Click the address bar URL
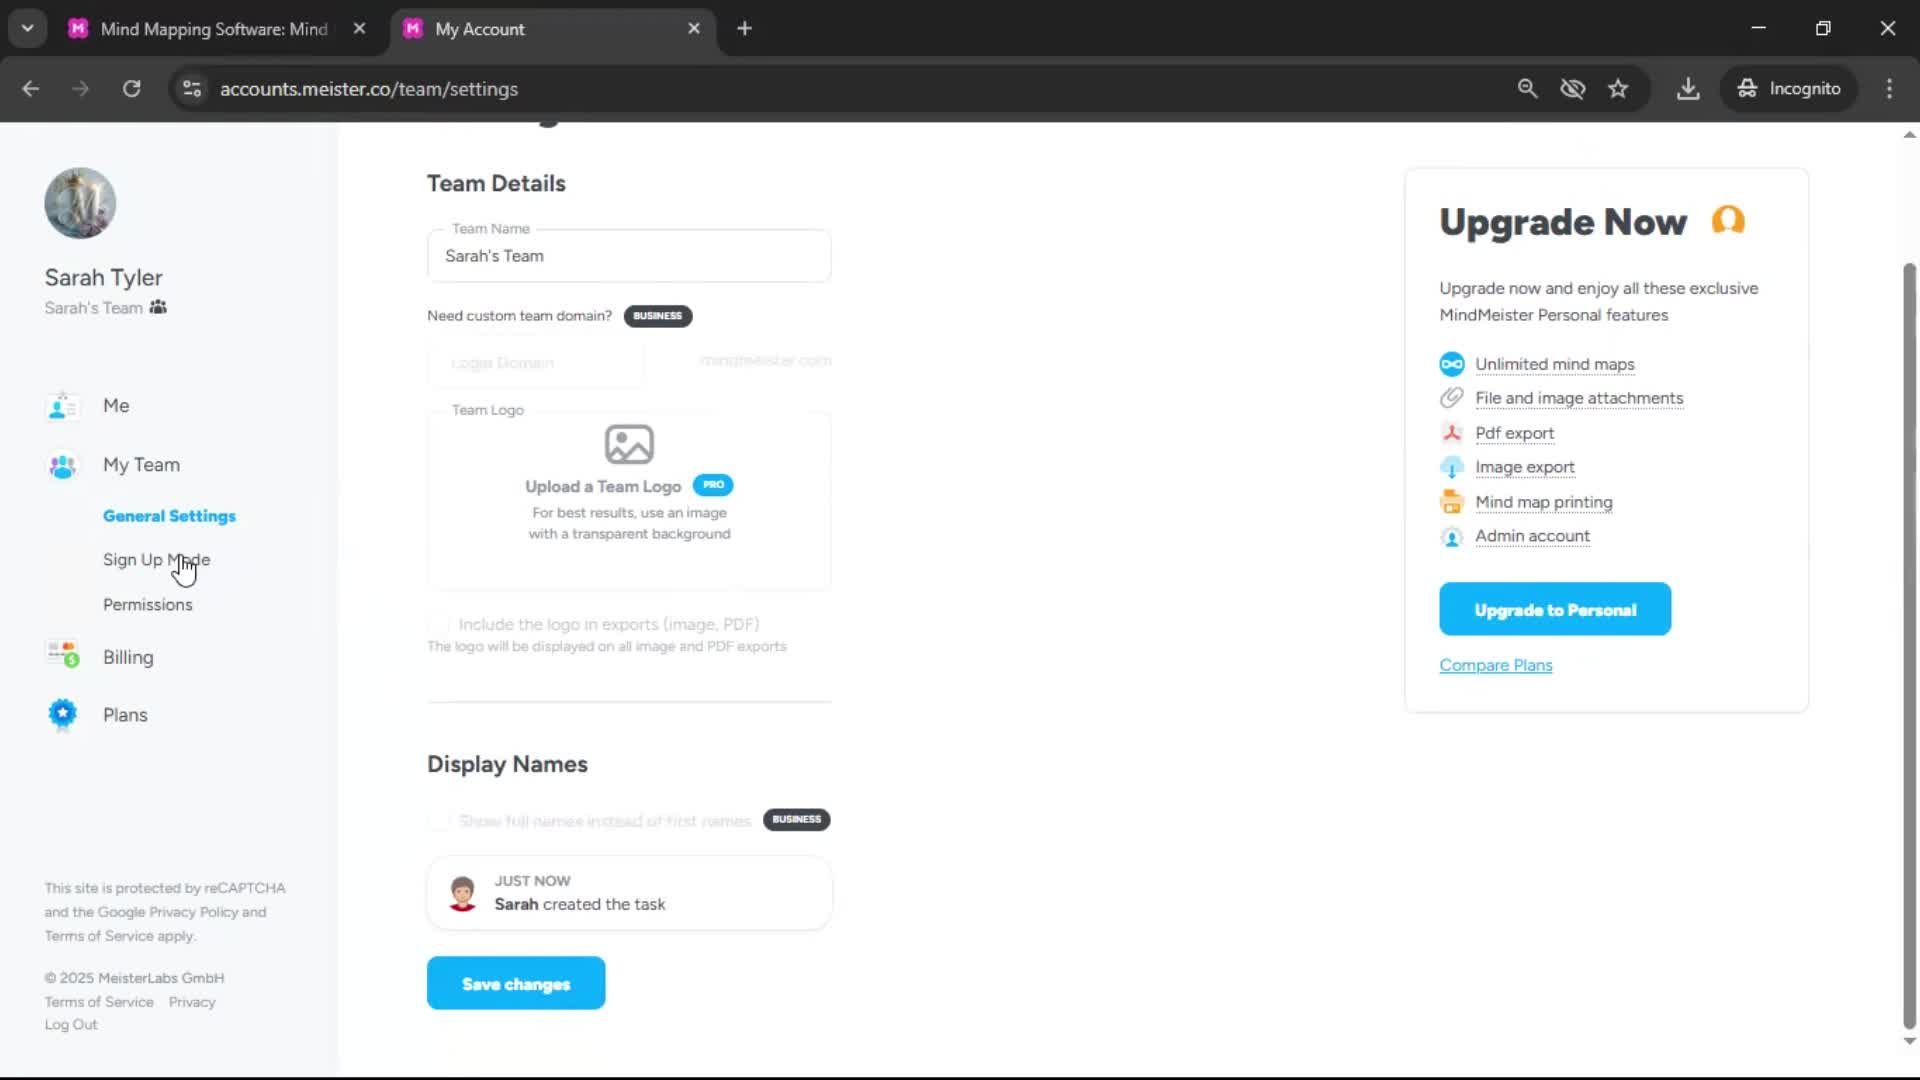The height and width of the screenshot is (1080, 1920). pos(369,89)
